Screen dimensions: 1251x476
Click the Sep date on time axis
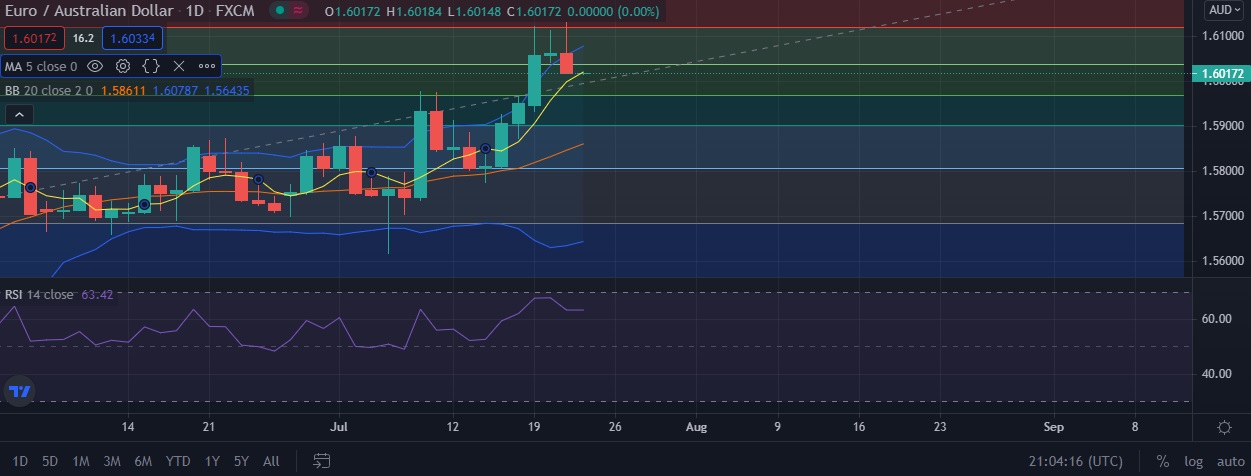coord(1052,427)
